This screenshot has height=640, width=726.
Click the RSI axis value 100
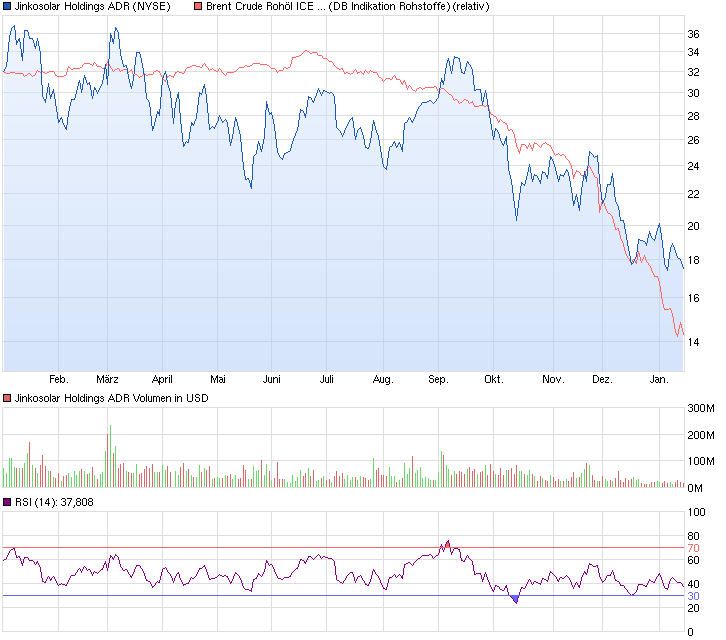point(696,512)
